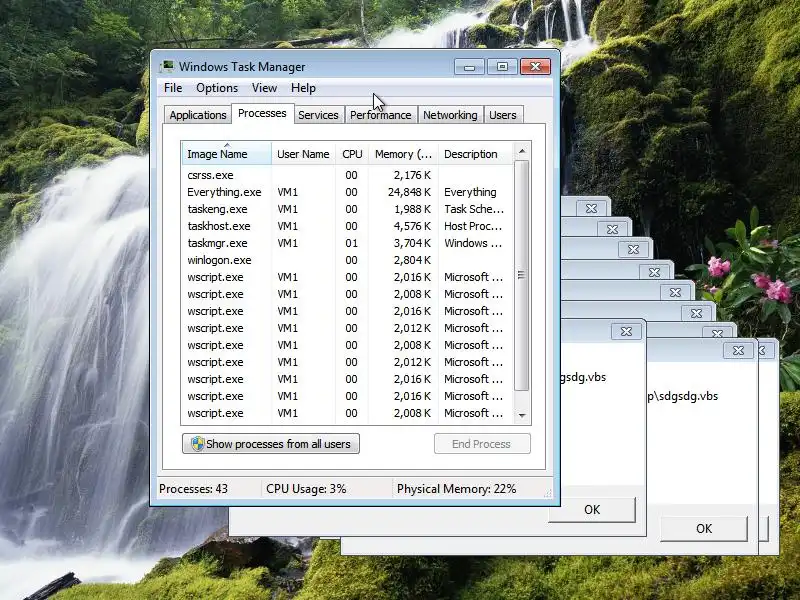The image size is (800, 600).
Task: Click the p\sdgsdg.vbs message text in dialog
Action: point(683,396)
